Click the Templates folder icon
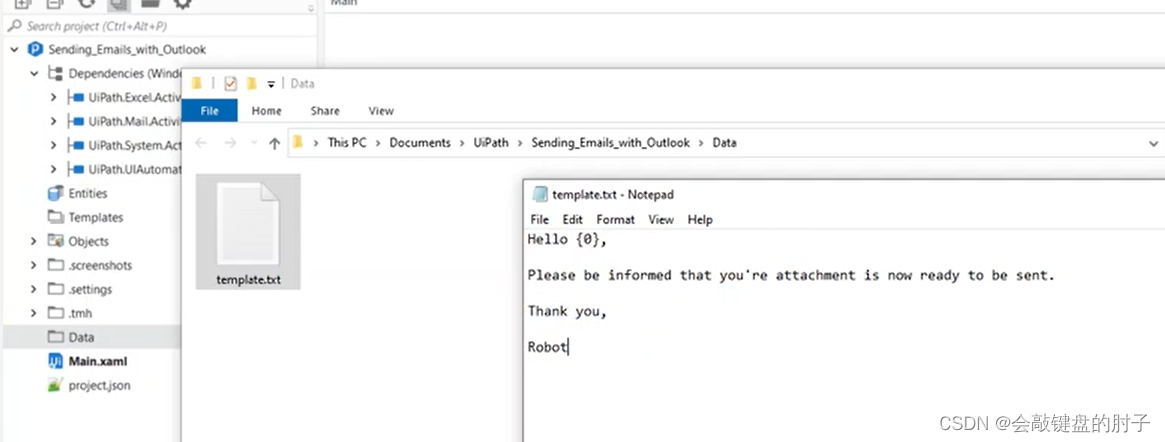This screenshot has width=1165, height=442. click(55, 217)
